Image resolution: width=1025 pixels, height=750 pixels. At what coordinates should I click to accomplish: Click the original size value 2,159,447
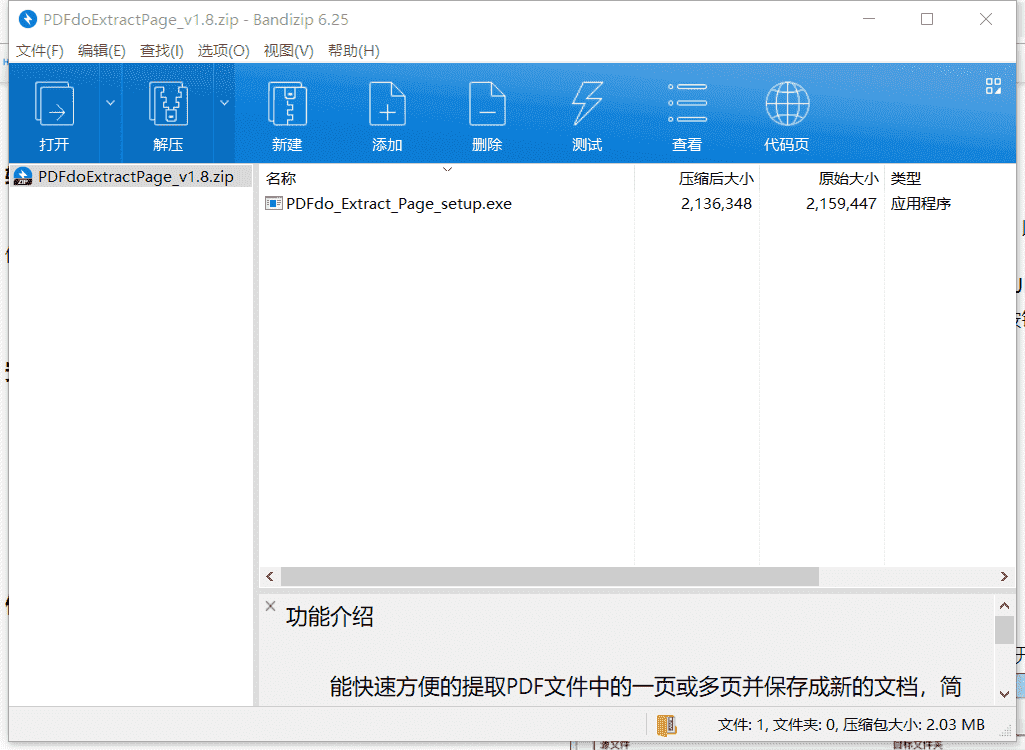[841, 203]
